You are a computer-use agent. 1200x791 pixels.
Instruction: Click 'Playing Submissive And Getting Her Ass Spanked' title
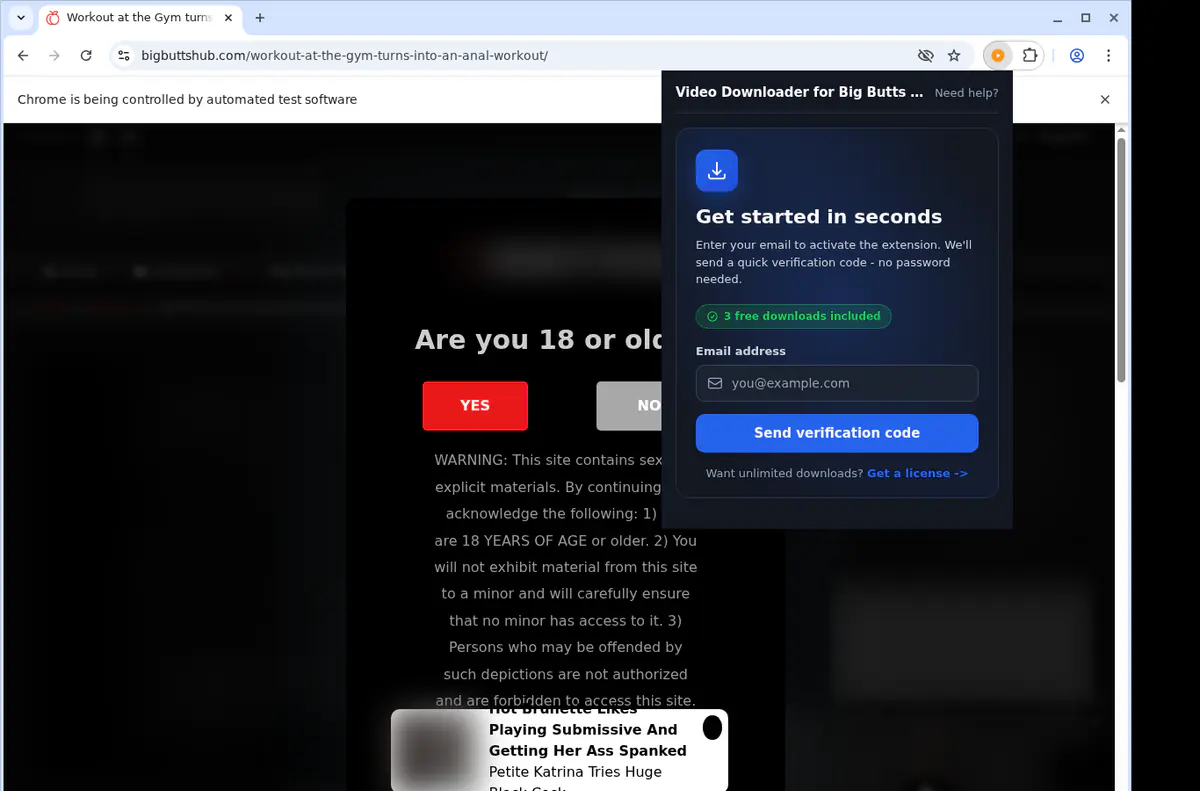coord(587,740)
